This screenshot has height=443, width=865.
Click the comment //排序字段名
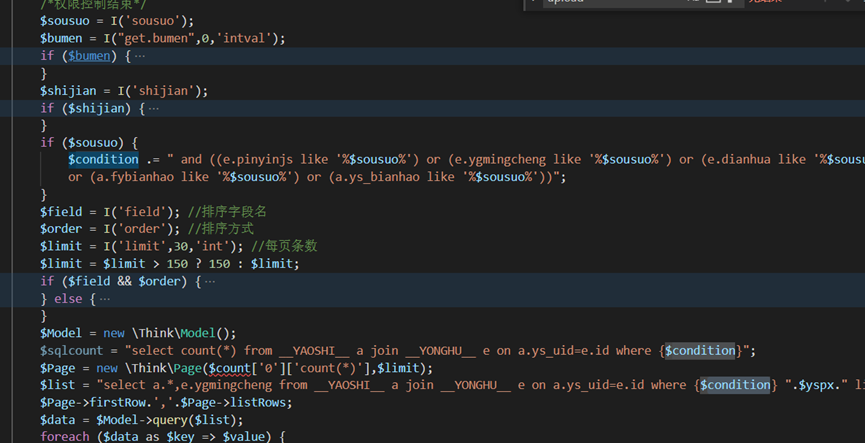(227, 212)
